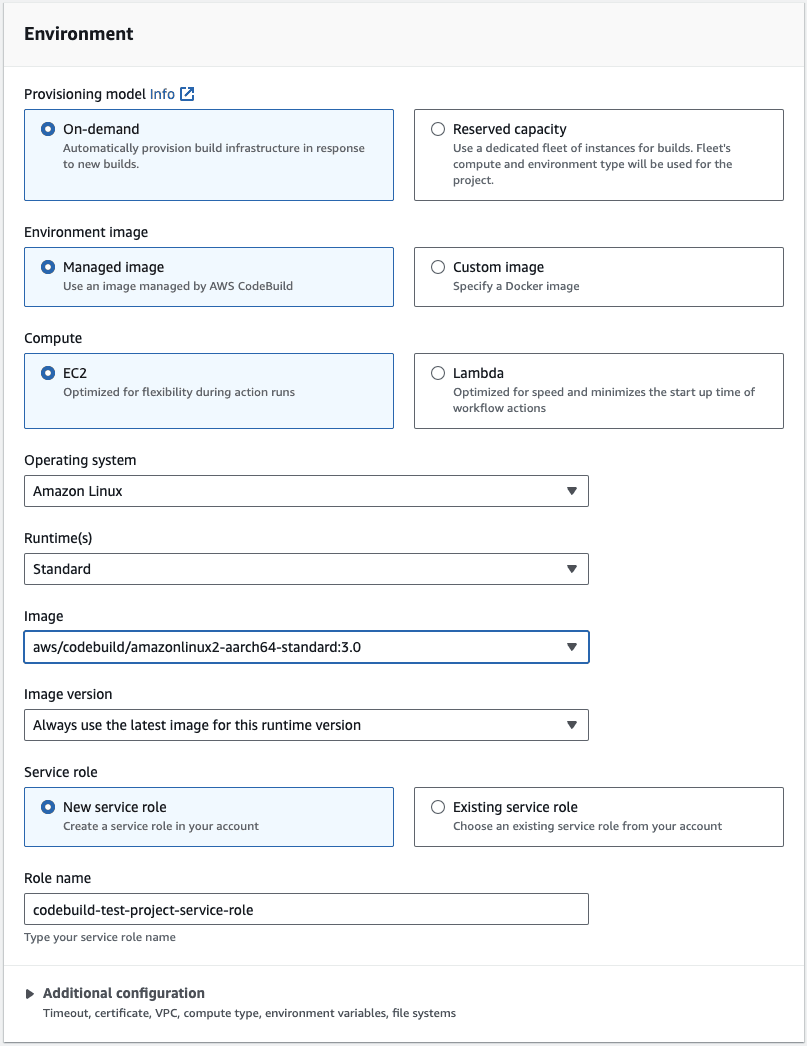Screen dimensions: 807x1046
Task: Choose the Managed image option
Action: [x=48, y=267]
